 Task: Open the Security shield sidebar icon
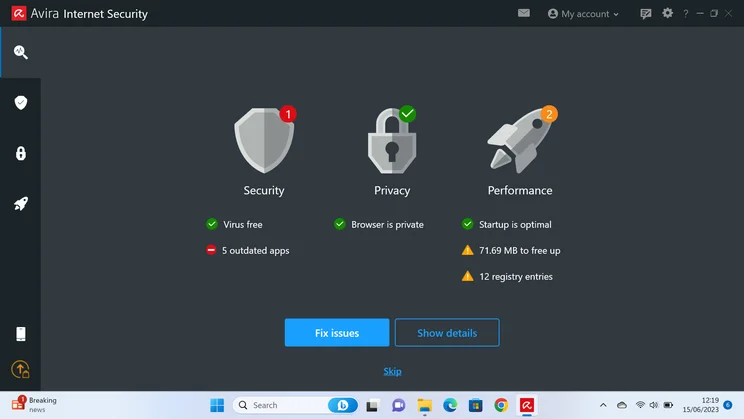pyautogui.click(x=20, y=102)
